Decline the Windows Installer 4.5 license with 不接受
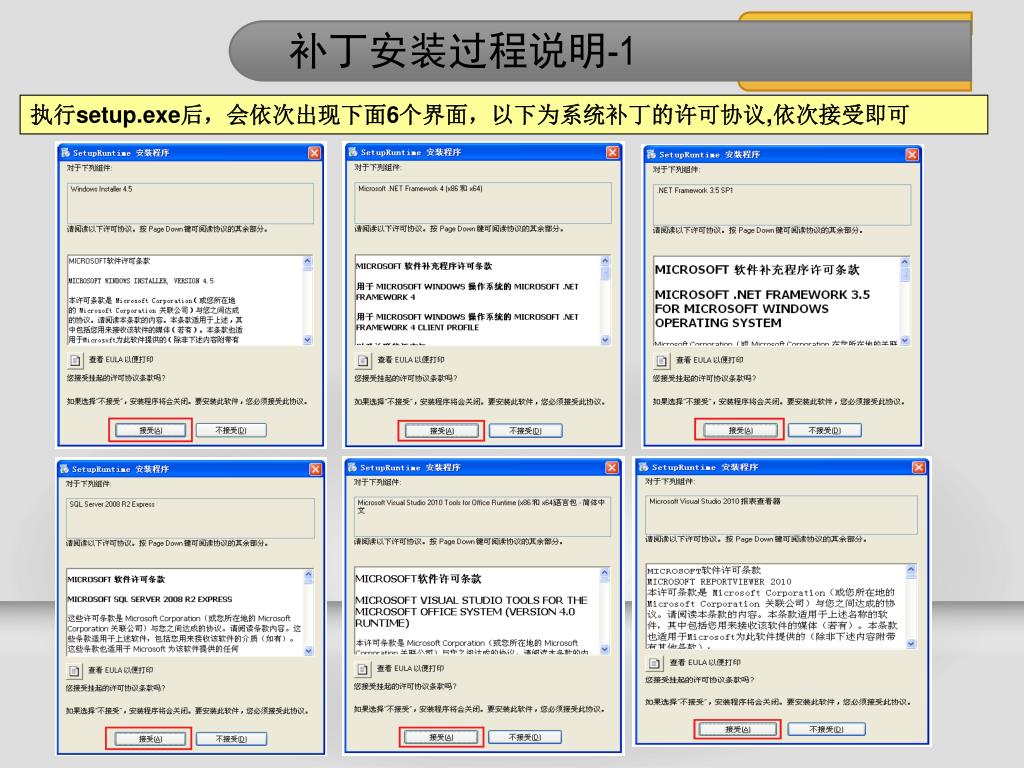 231,430
